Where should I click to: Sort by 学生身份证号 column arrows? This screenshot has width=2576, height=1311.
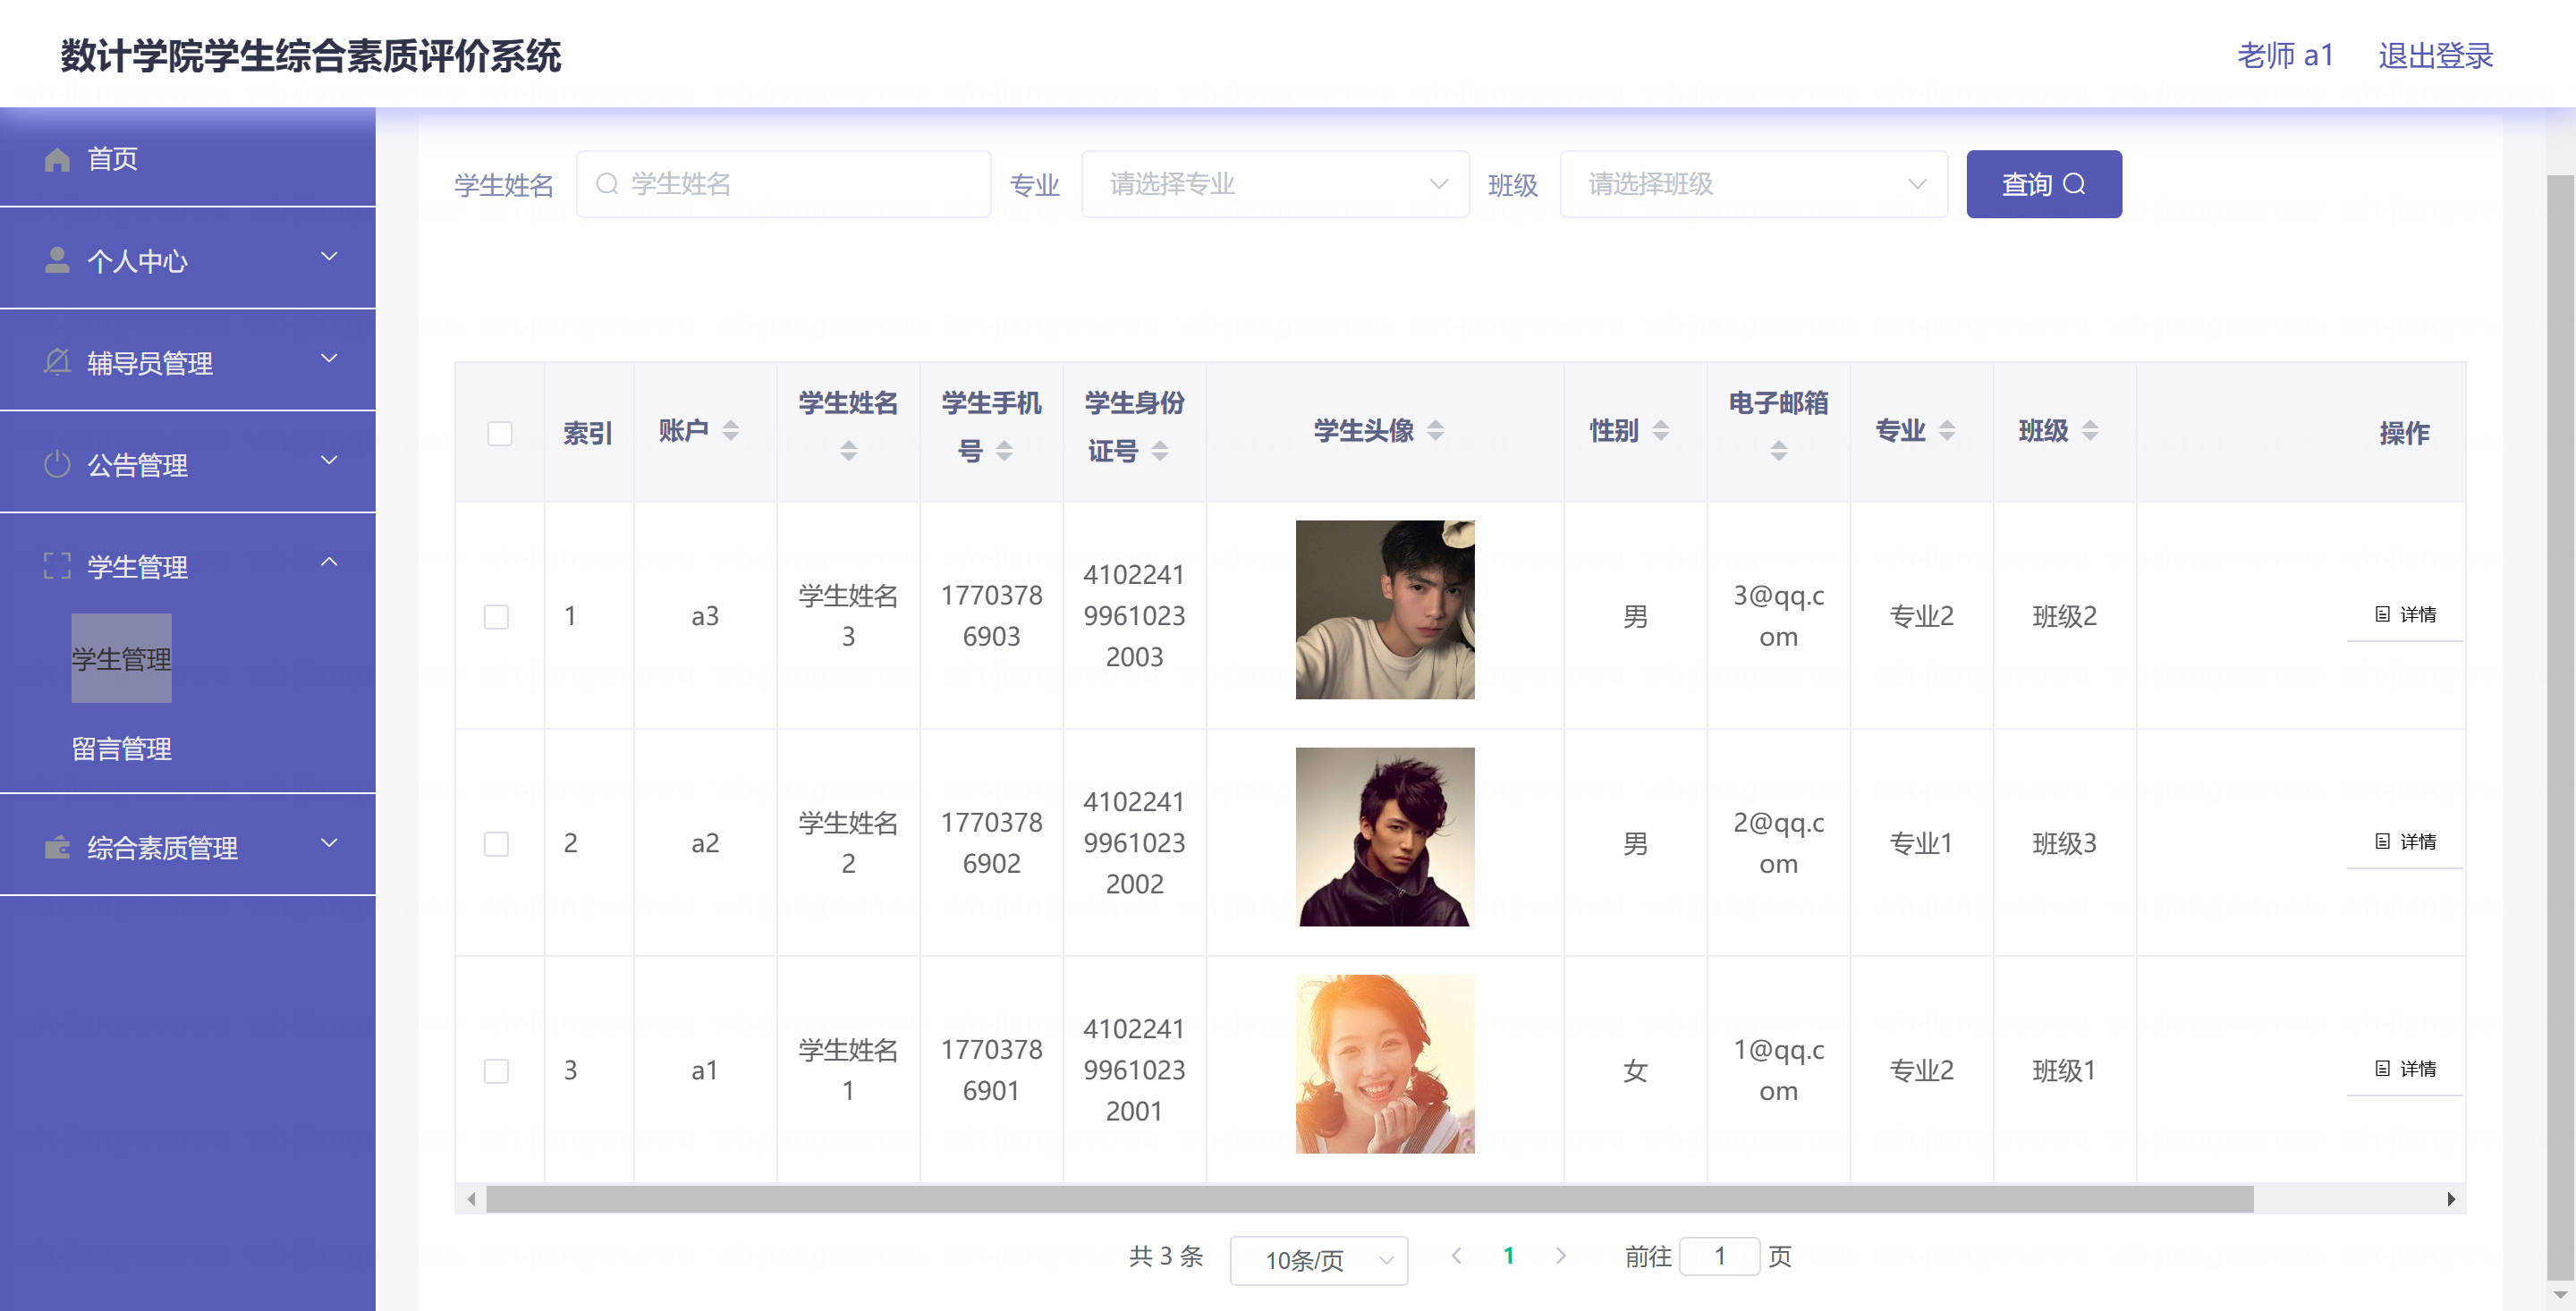point(1160,451)
